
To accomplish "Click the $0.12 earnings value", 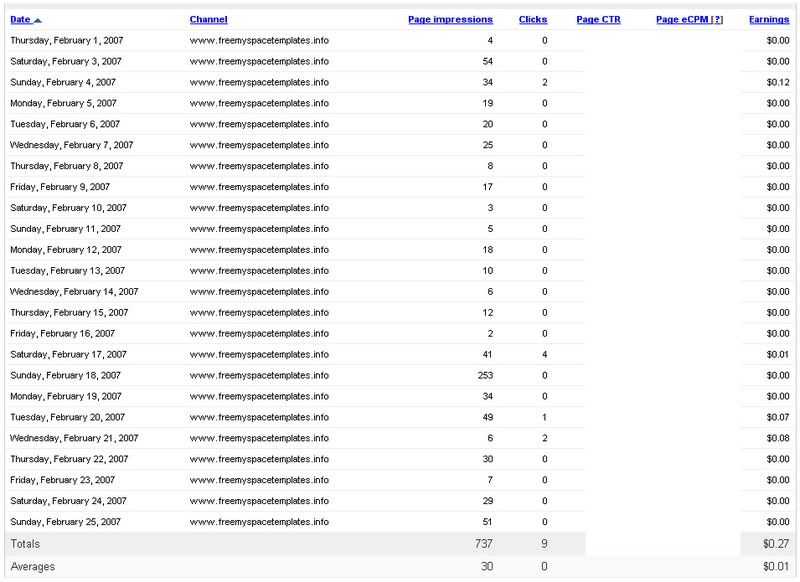I will 777,83.
